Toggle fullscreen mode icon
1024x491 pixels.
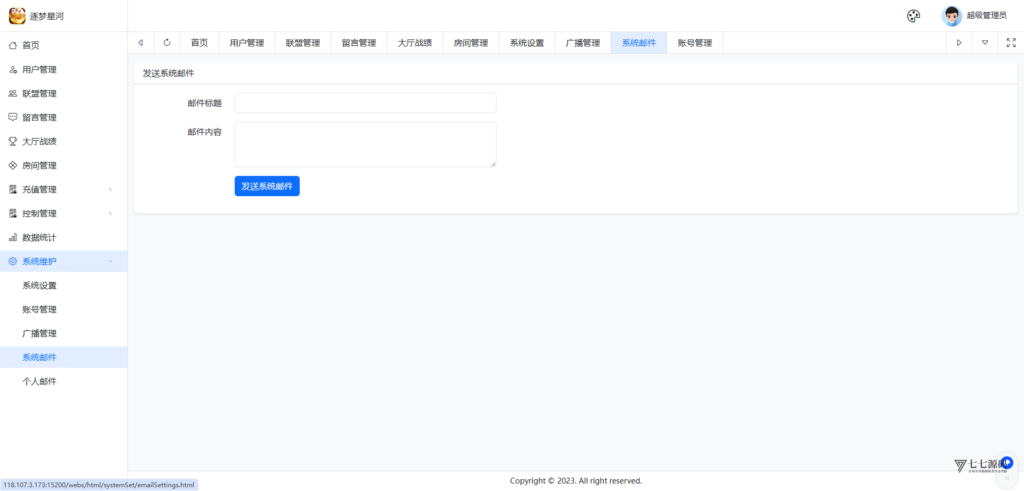coord(1011,43)
